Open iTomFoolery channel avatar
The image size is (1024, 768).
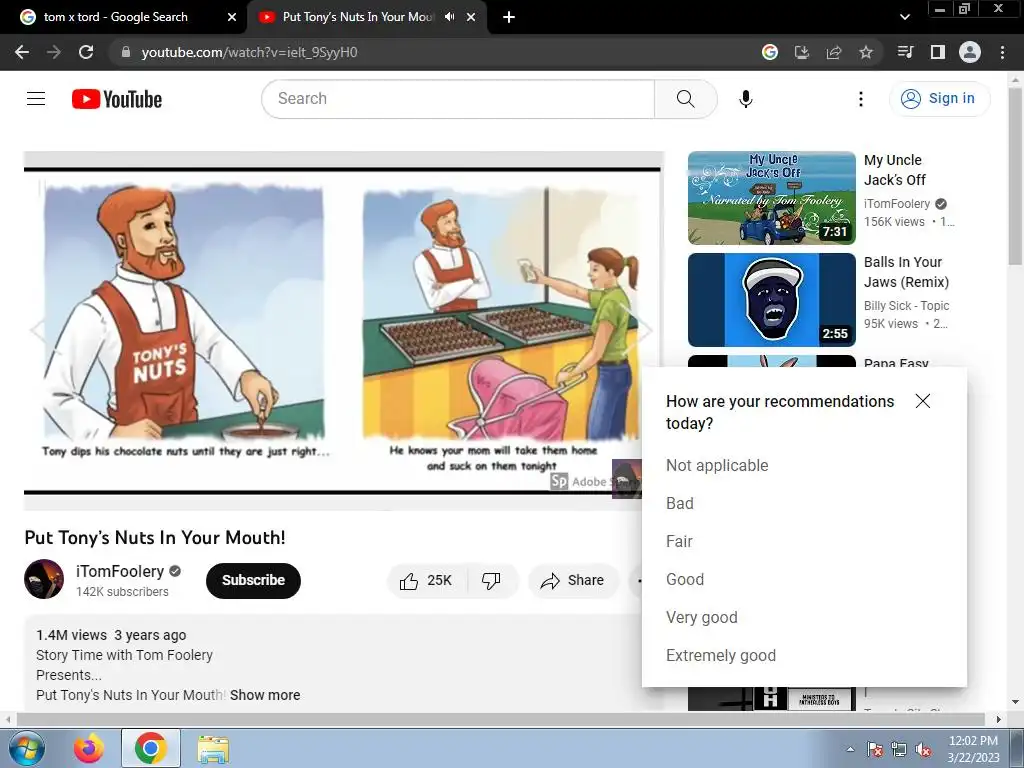(x=44, y=579)
